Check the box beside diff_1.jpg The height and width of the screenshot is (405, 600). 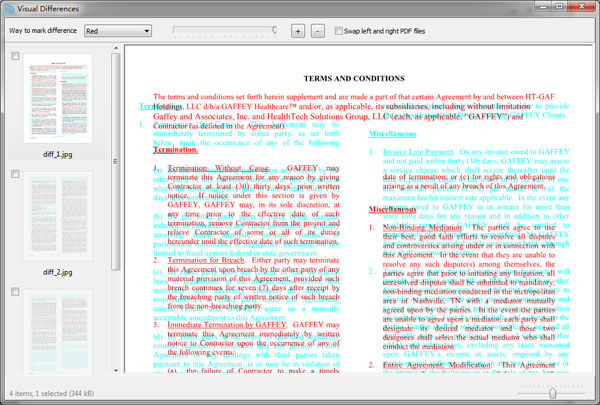(x=15, y=56)
